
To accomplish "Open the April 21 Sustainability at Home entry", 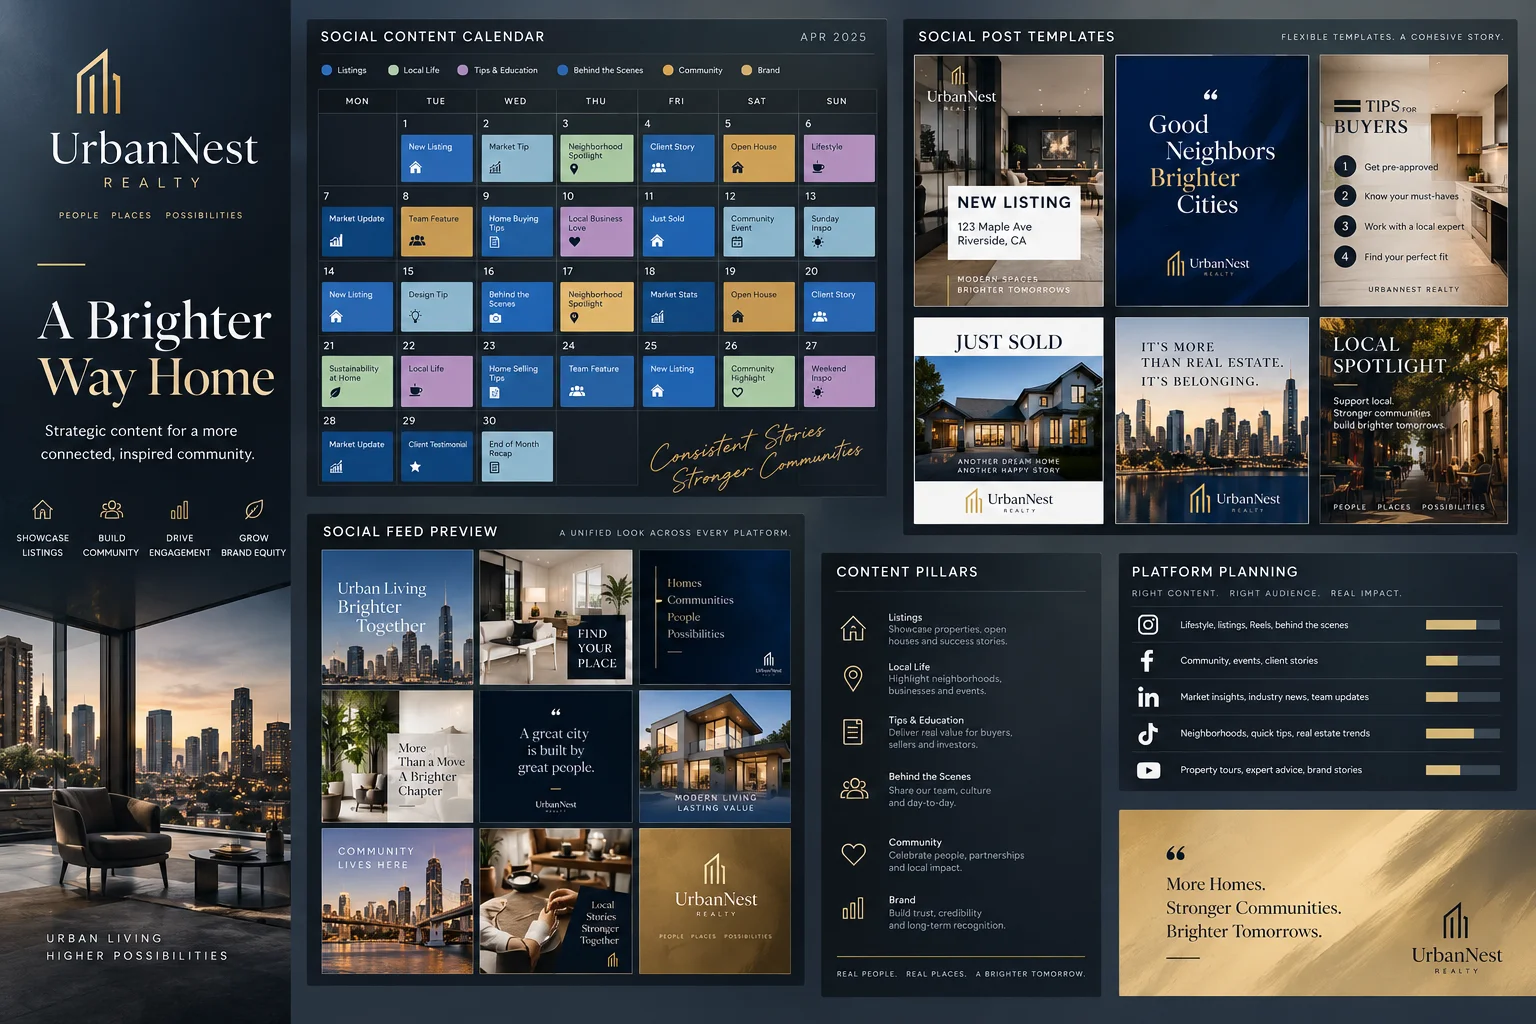I will 357,382.
